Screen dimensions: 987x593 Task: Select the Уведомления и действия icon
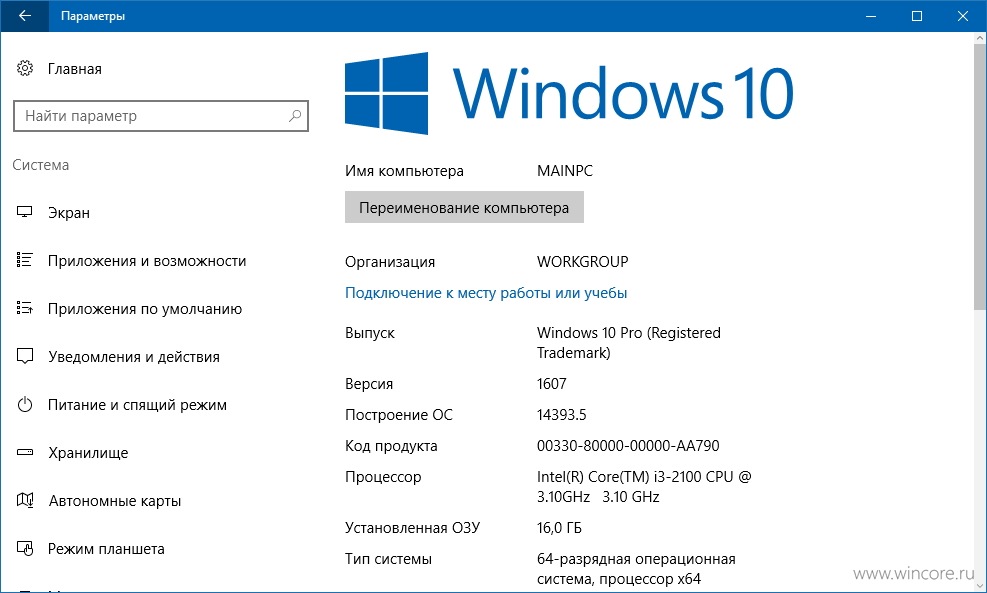click(x=25, y=356)
